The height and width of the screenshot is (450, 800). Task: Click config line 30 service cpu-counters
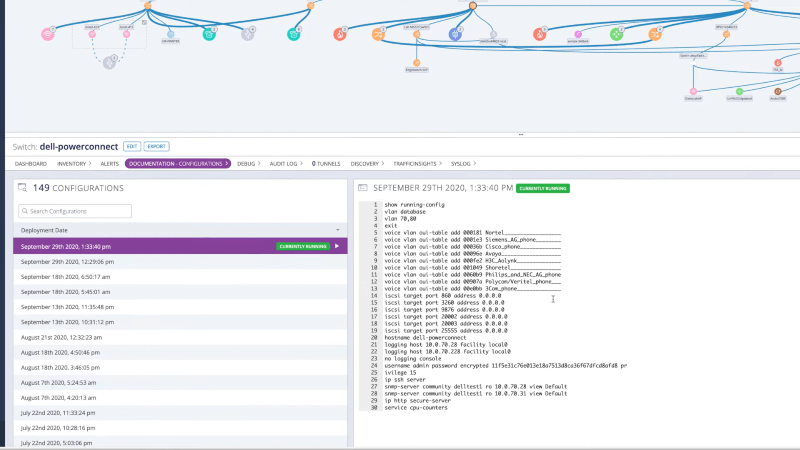[x=416, y=408]
